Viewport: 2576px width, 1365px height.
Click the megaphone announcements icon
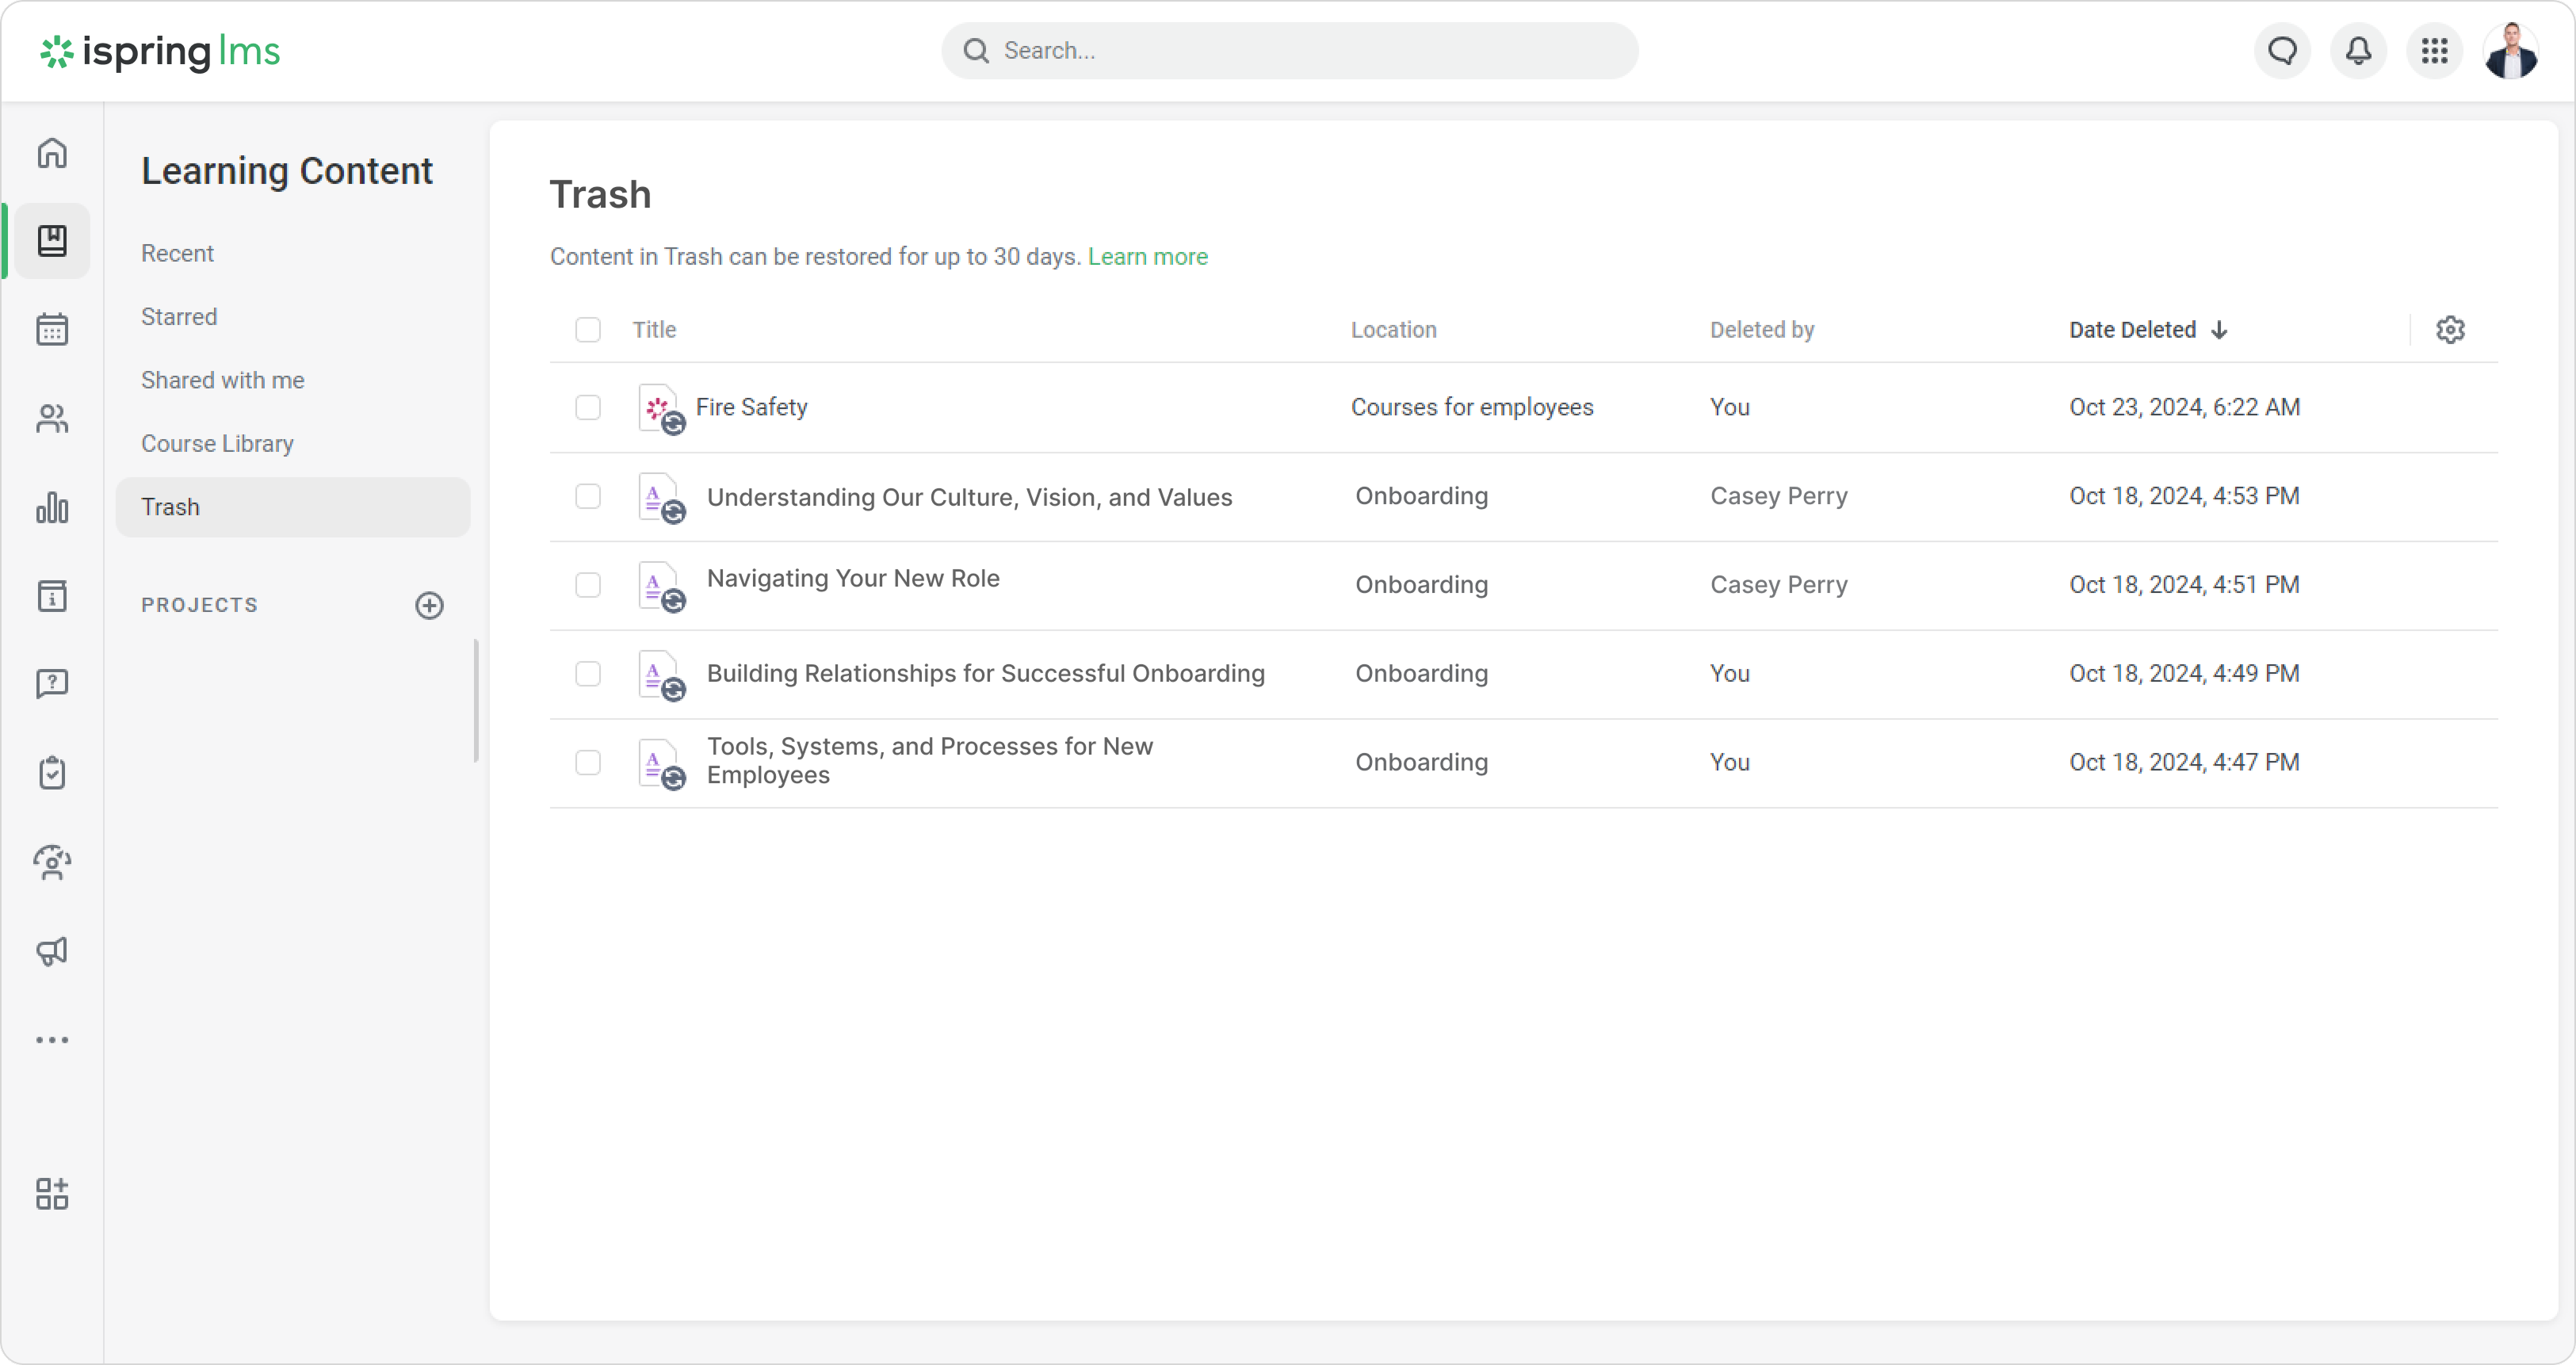(52, 950)
